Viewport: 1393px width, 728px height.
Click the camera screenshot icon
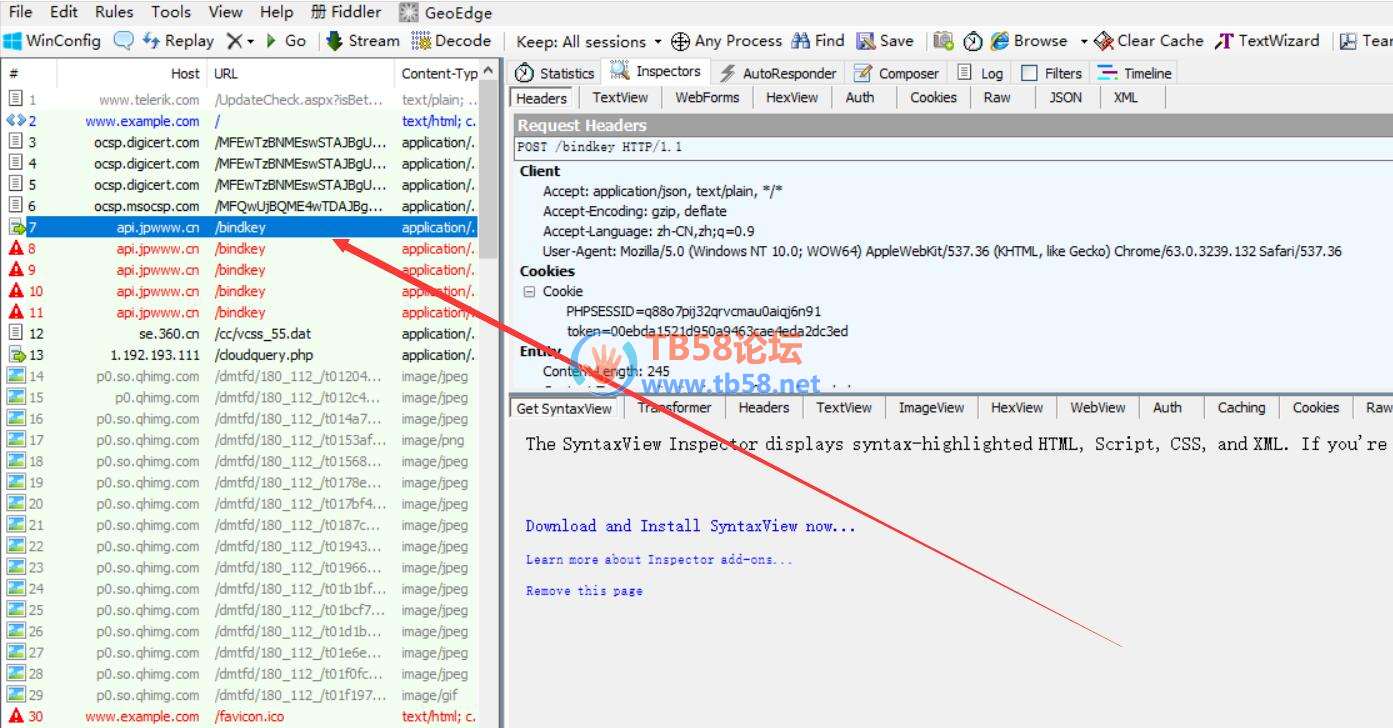pyautogui.click(x=943, y=41)
